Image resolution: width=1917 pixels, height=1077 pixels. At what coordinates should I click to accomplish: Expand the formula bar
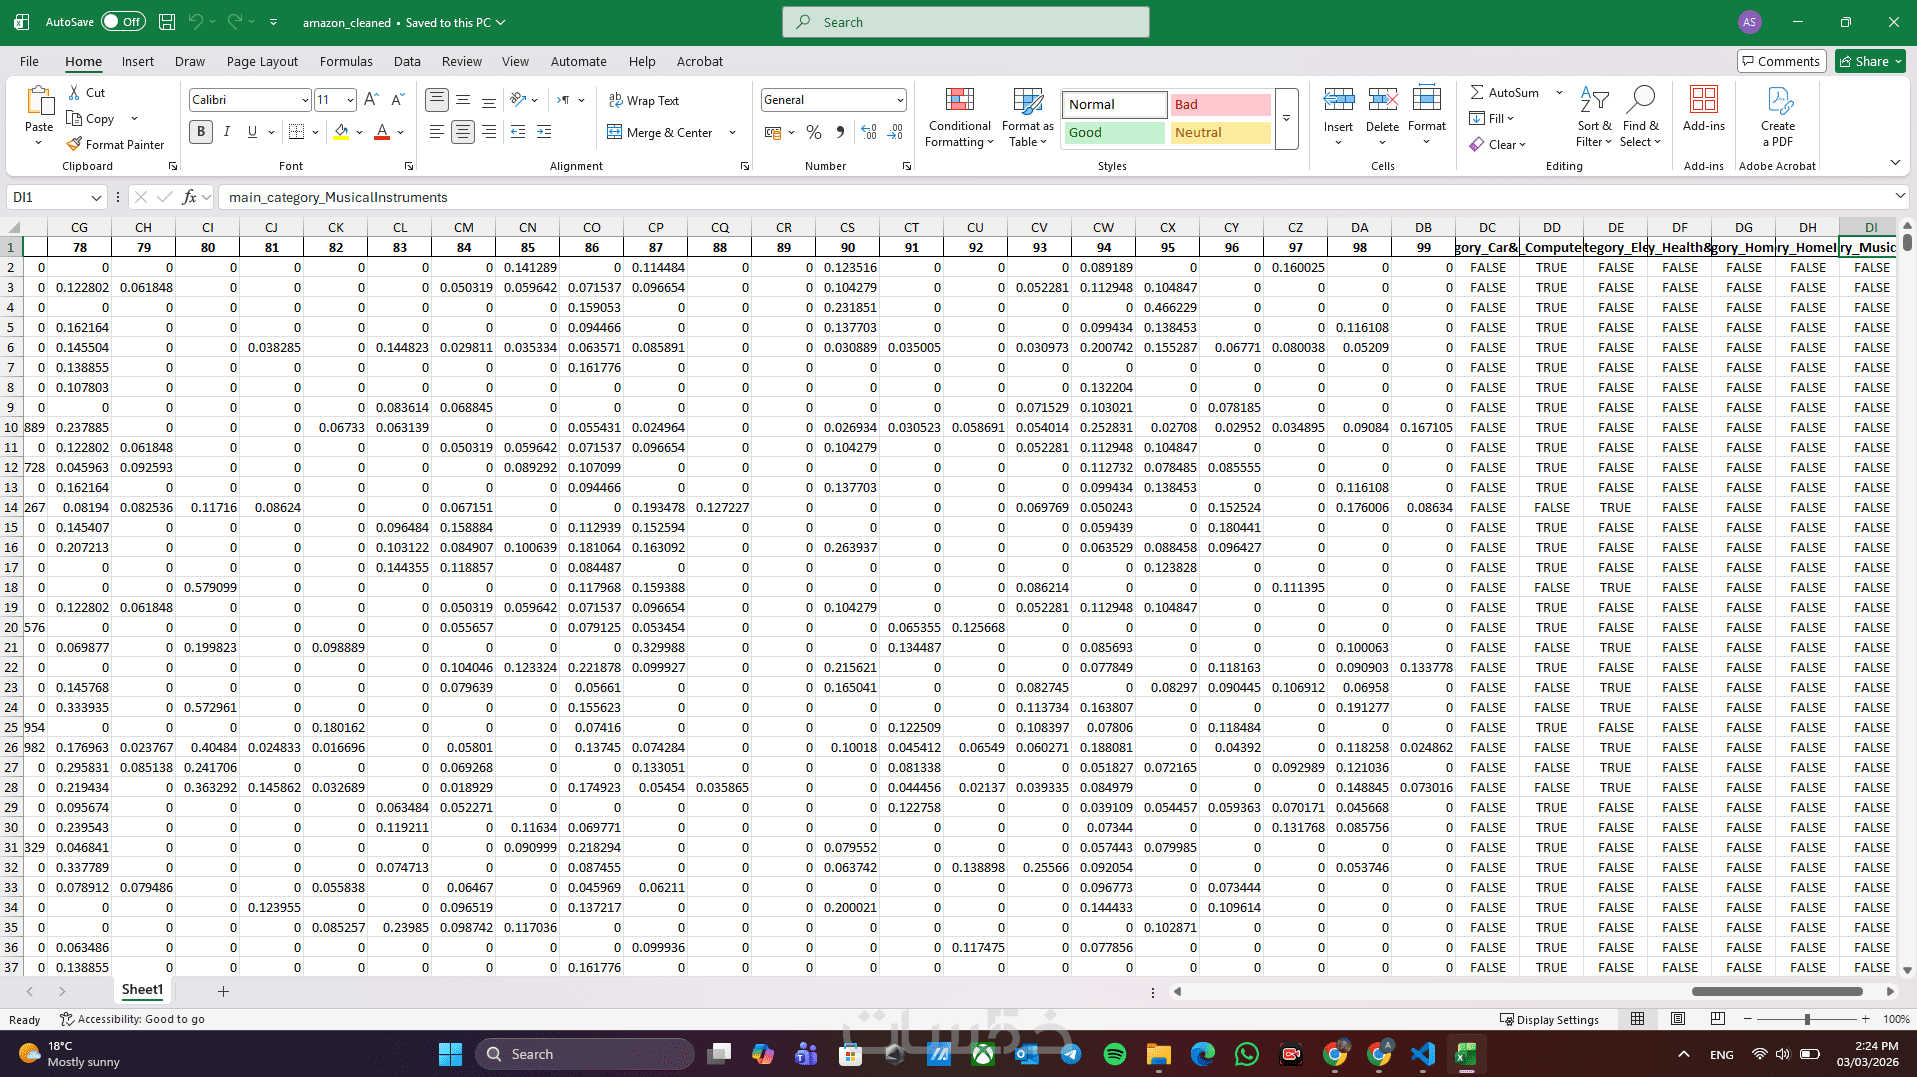1899,196
